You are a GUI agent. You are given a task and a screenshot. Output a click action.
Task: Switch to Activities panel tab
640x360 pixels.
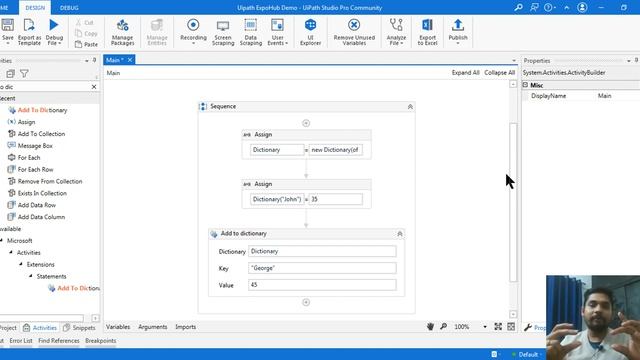[x=40, y=328]
